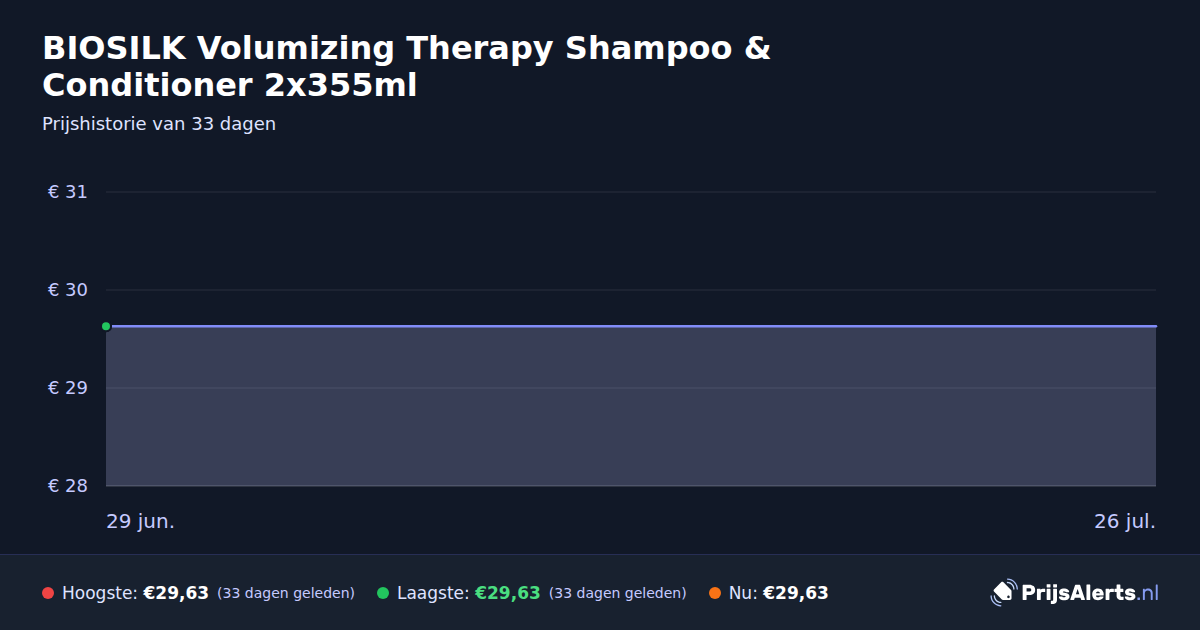1200x630 pixels.
Task: Click the green Laagste indicator dot
Action: [x=383, y=593]
